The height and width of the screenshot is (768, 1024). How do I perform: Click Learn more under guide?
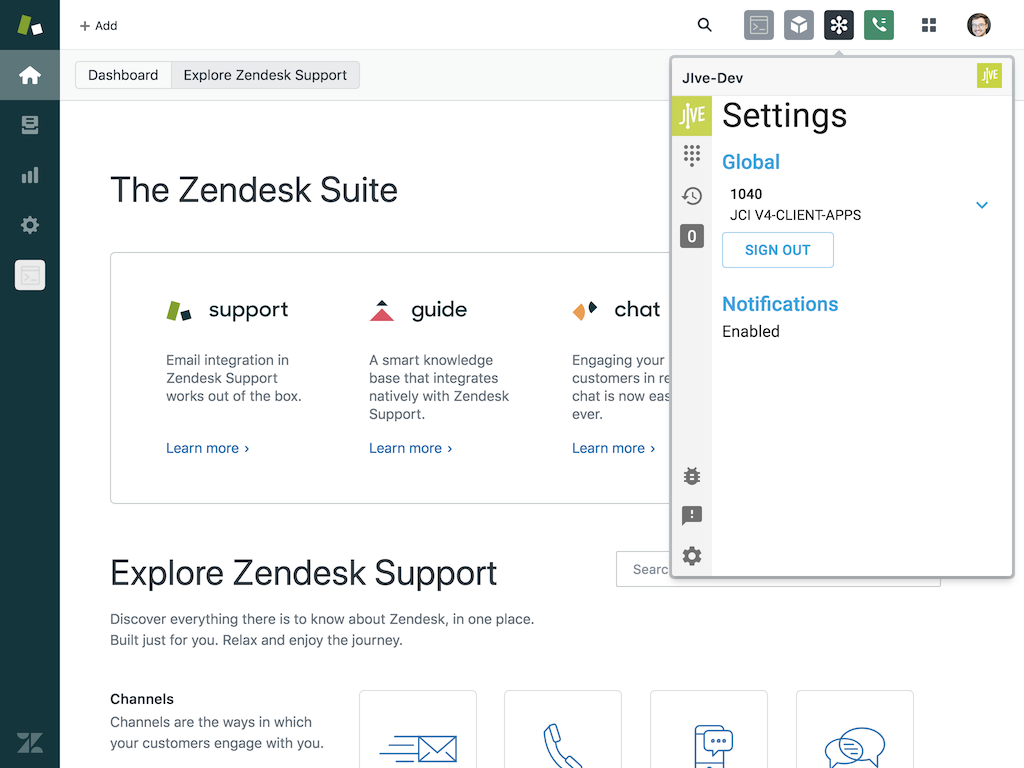[410, 448]
